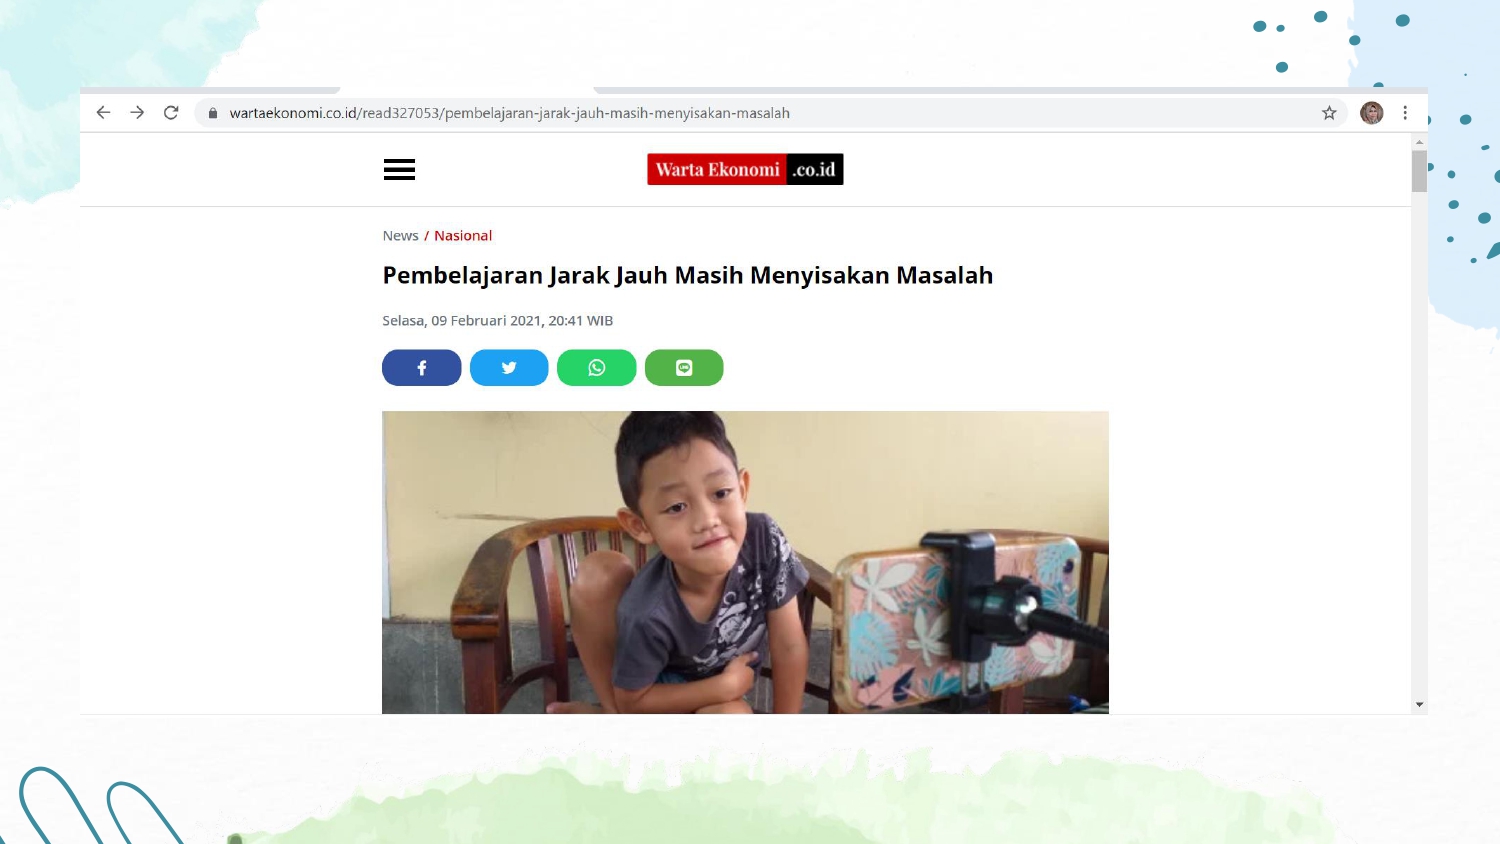Click the browser forward arrow
Screen dimensions: 1500x844
tap(137, 113)
